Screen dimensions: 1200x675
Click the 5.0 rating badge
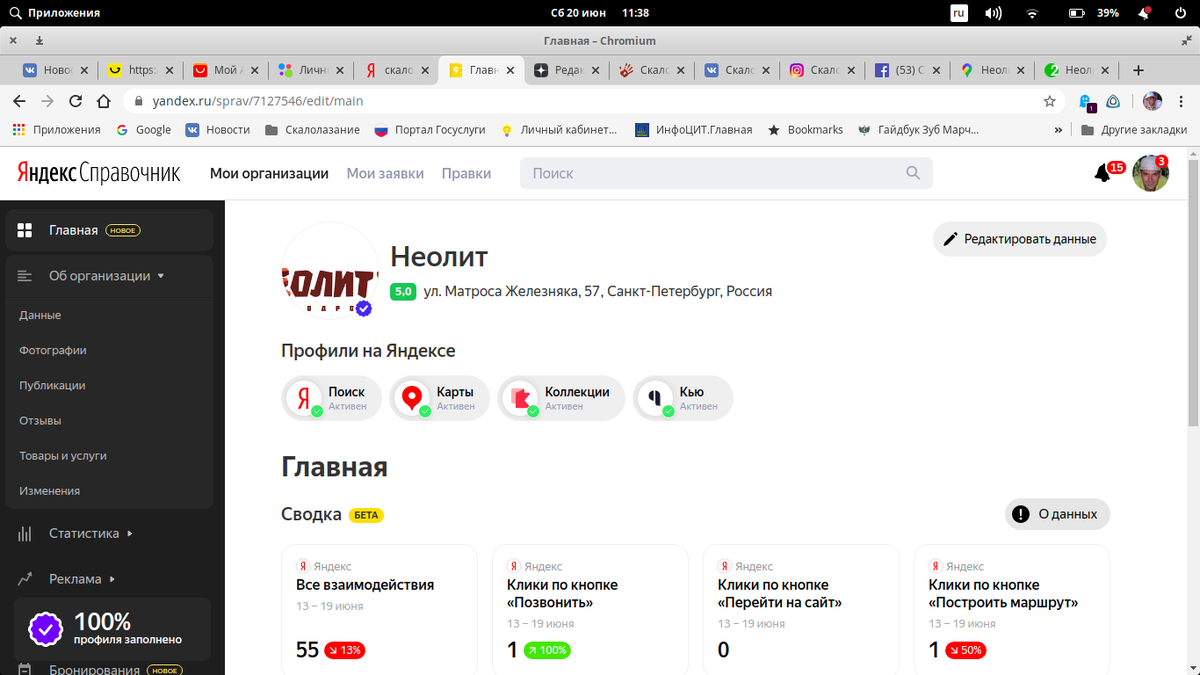click(403, 292)
